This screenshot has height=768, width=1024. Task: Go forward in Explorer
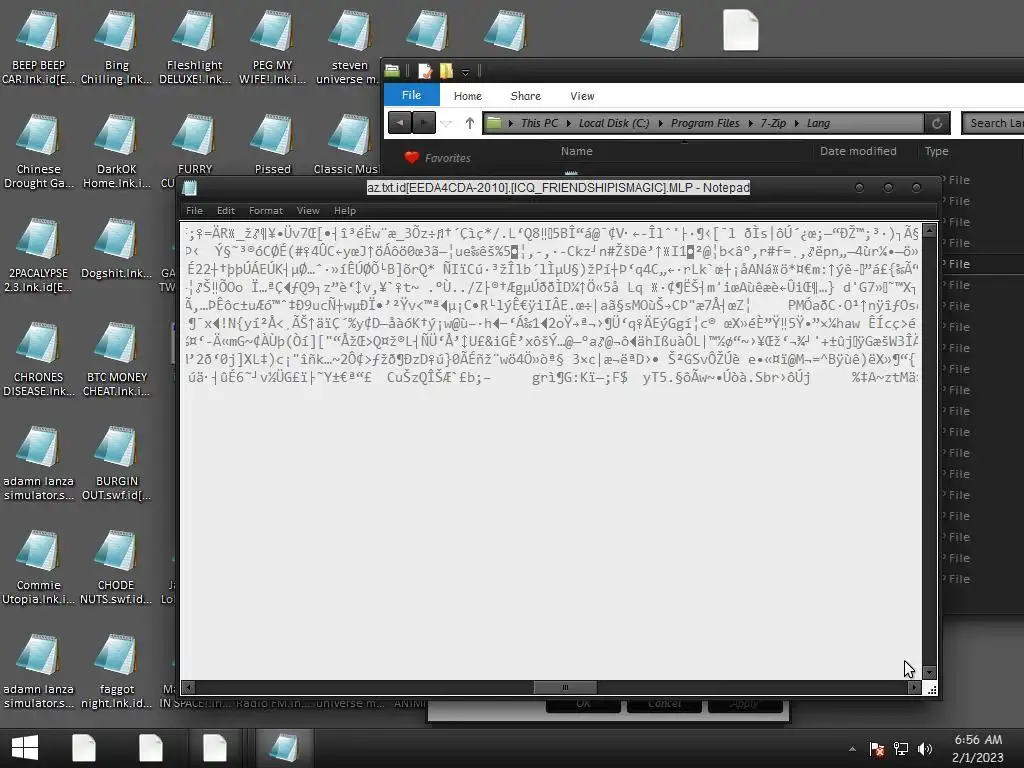[424, 122]
